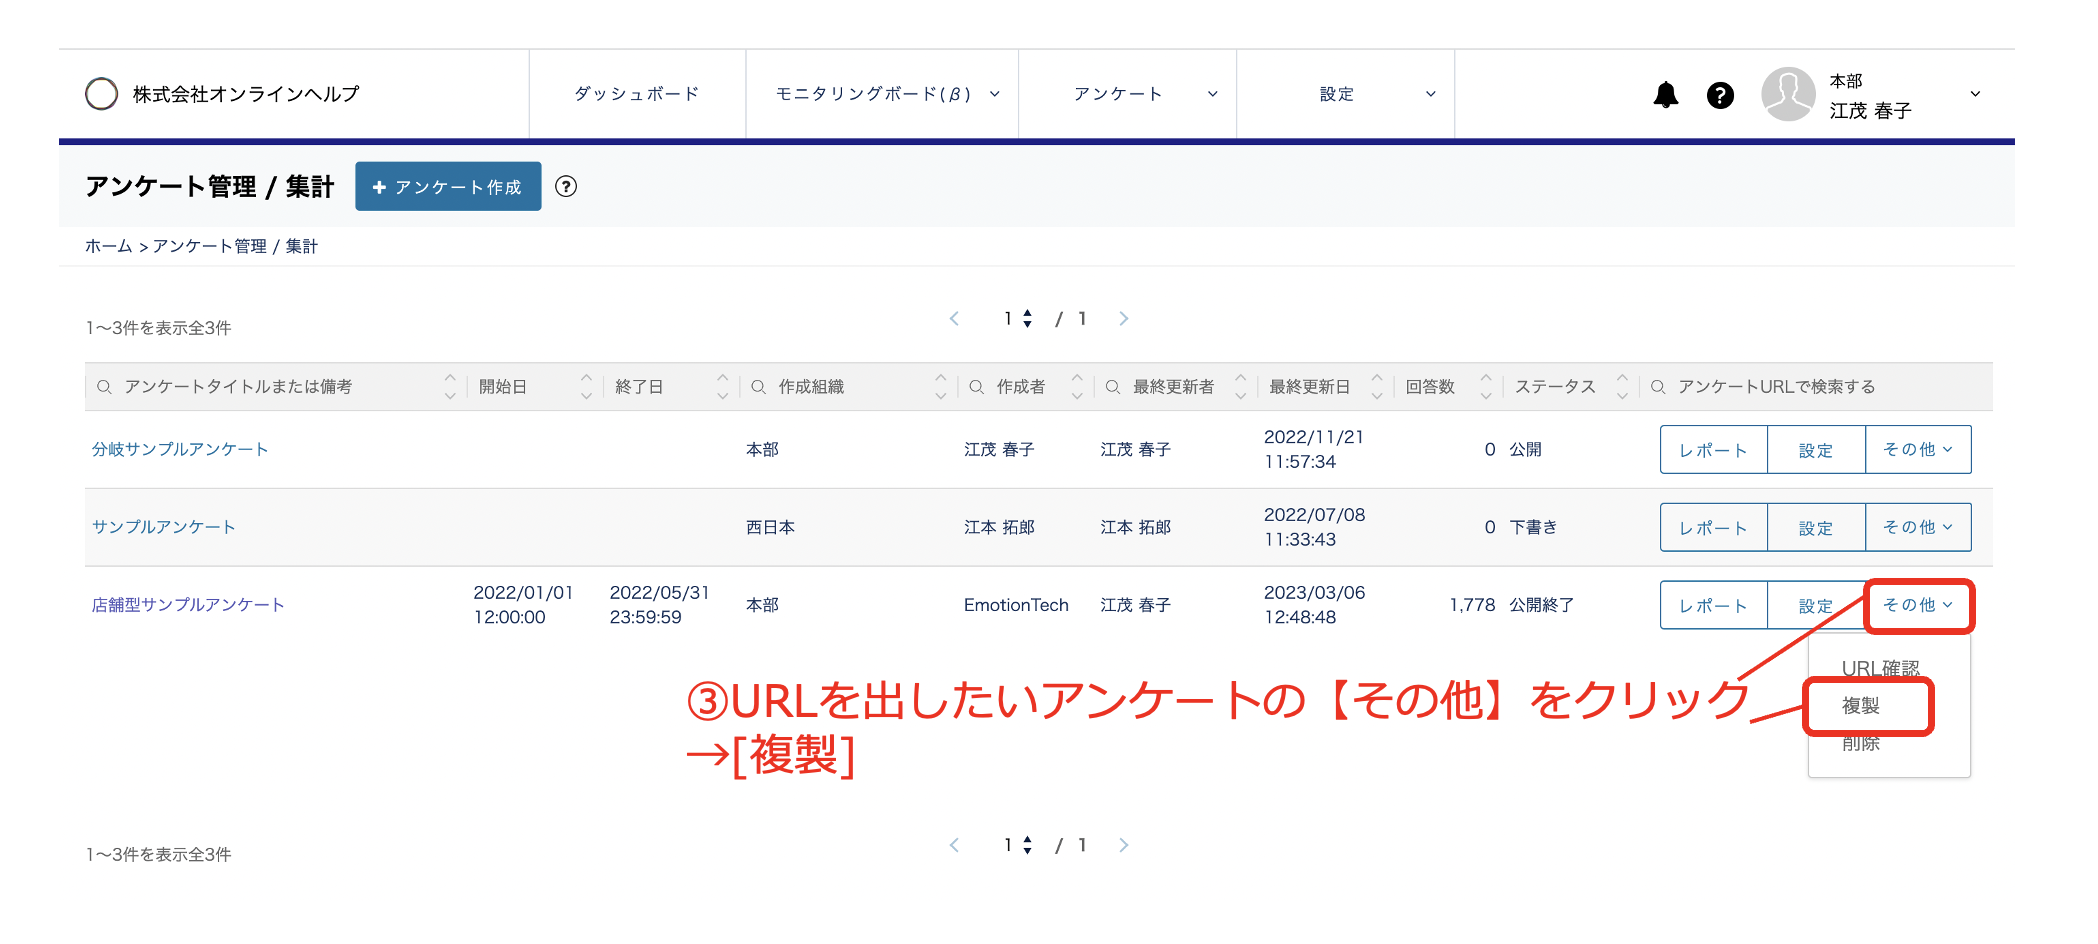Go to previous page at bottom pager
This screenshot has width=2098, height=944.
pos(954,845)
